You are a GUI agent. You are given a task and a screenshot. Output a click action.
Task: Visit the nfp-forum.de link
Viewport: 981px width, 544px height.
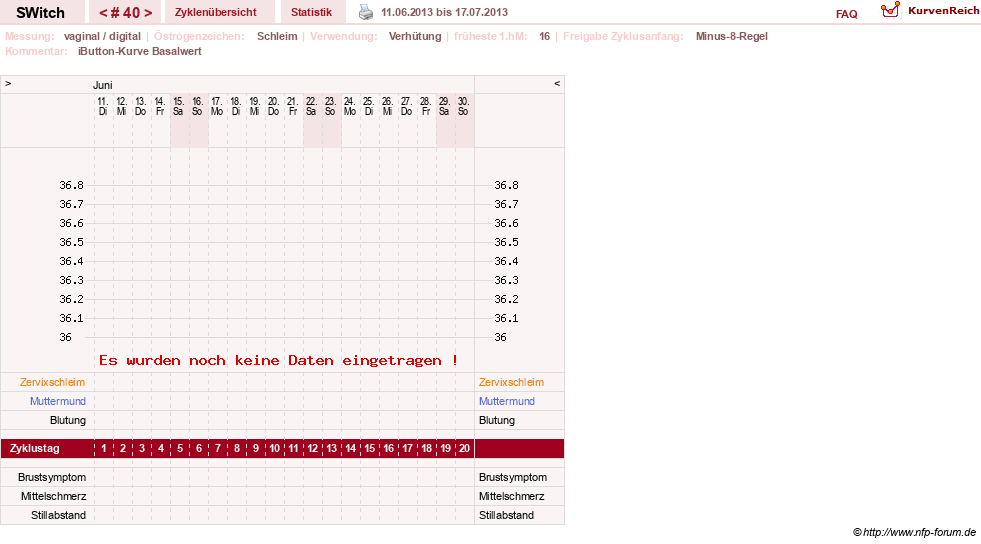pos(914,532)
